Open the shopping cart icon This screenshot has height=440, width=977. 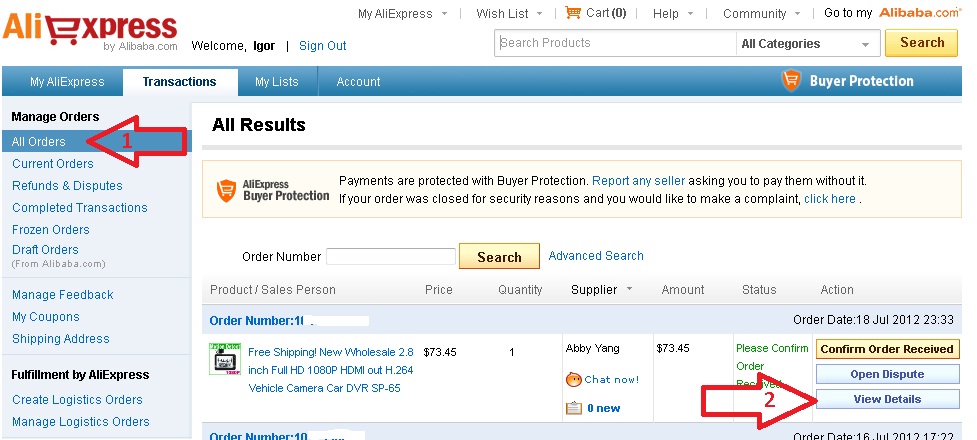pos(573,12)
